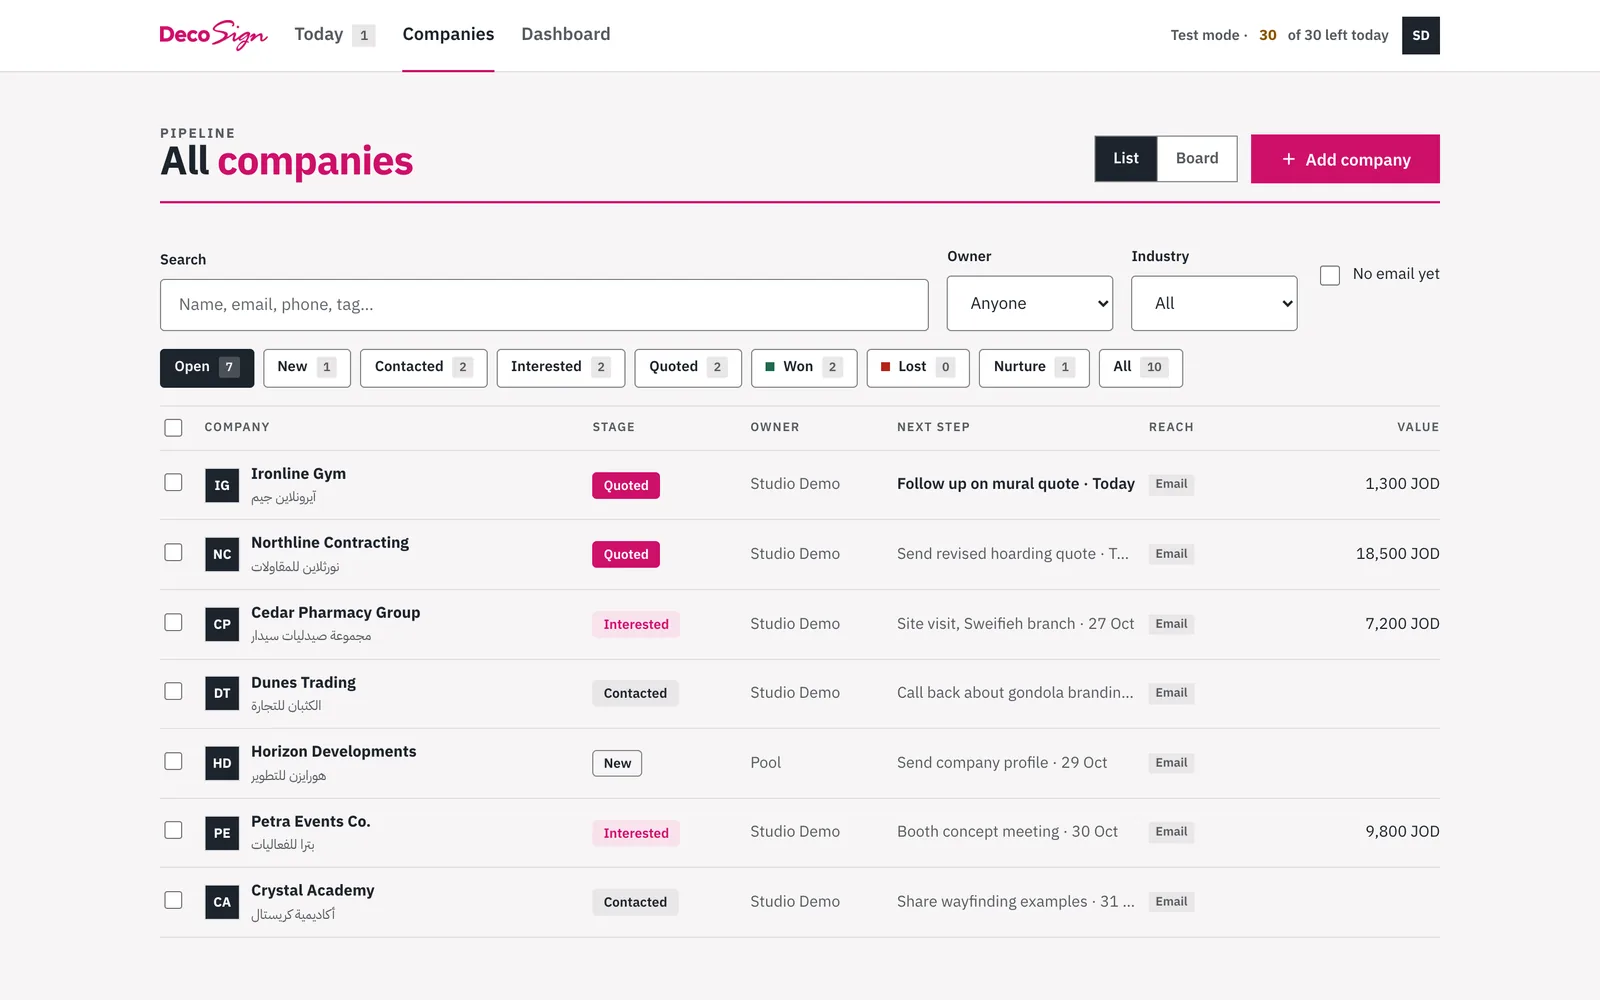Open Petra Events Co. company name
This screenshot has height=1000, width=1600.
coord(311,822)
